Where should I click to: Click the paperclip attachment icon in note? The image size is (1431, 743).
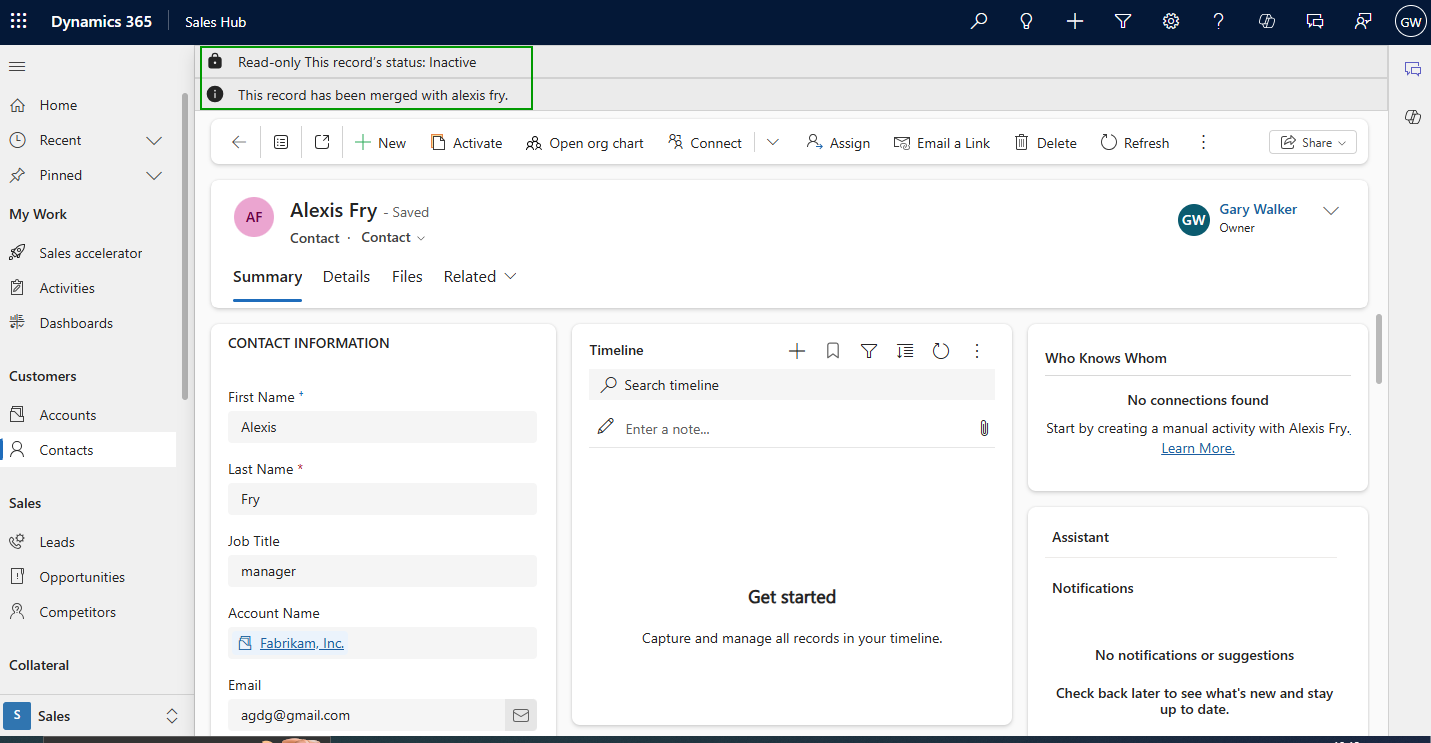tap(983, 428)
